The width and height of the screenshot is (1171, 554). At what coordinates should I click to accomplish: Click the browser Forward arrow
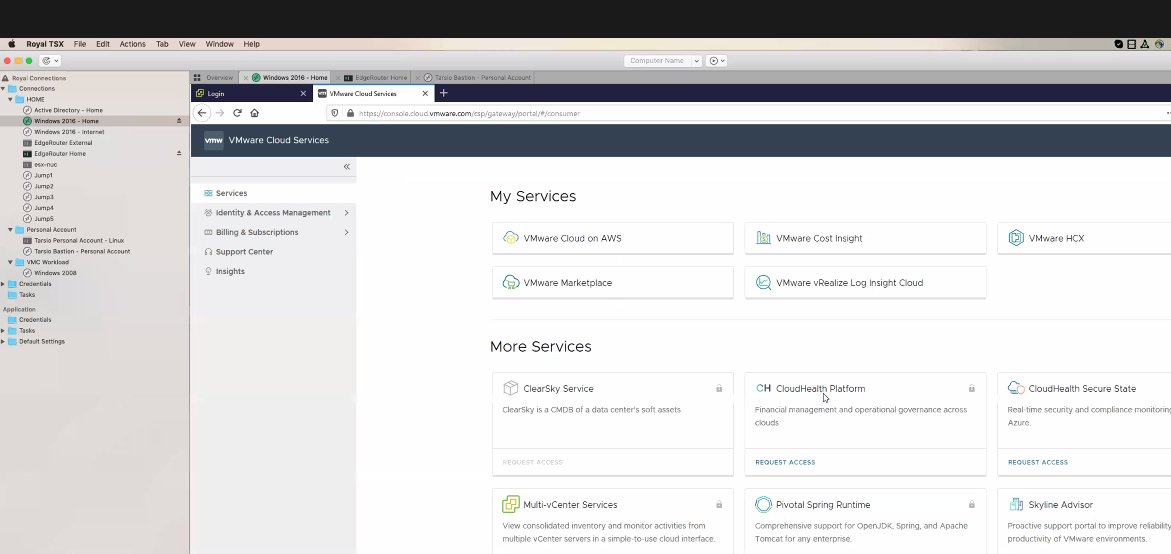coord(220,113)
